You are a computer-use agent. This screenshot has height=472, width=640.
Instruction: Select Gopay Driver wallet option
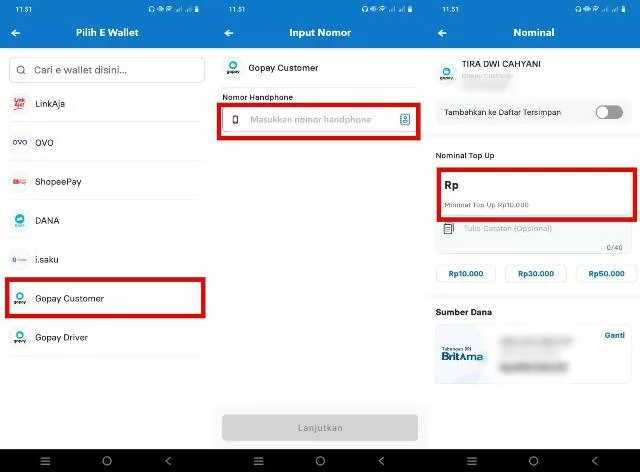click(x=106, y=337)
